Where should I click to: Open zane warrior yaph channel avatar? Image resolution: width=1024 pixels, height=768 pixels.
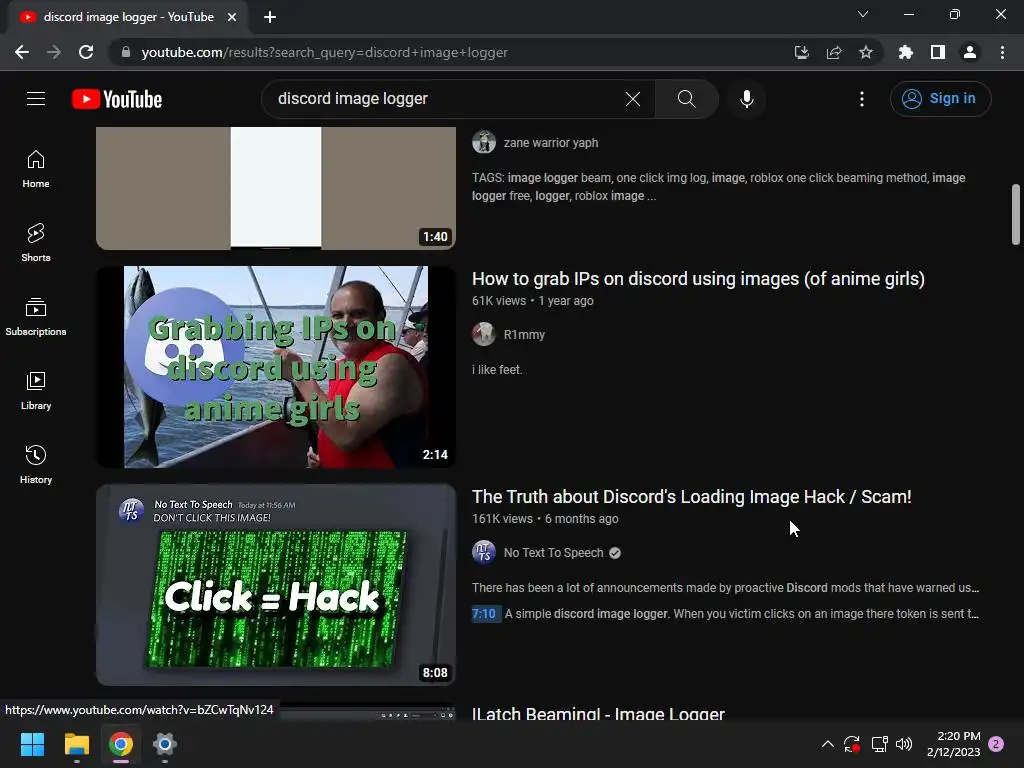click(x=484, y=142)
